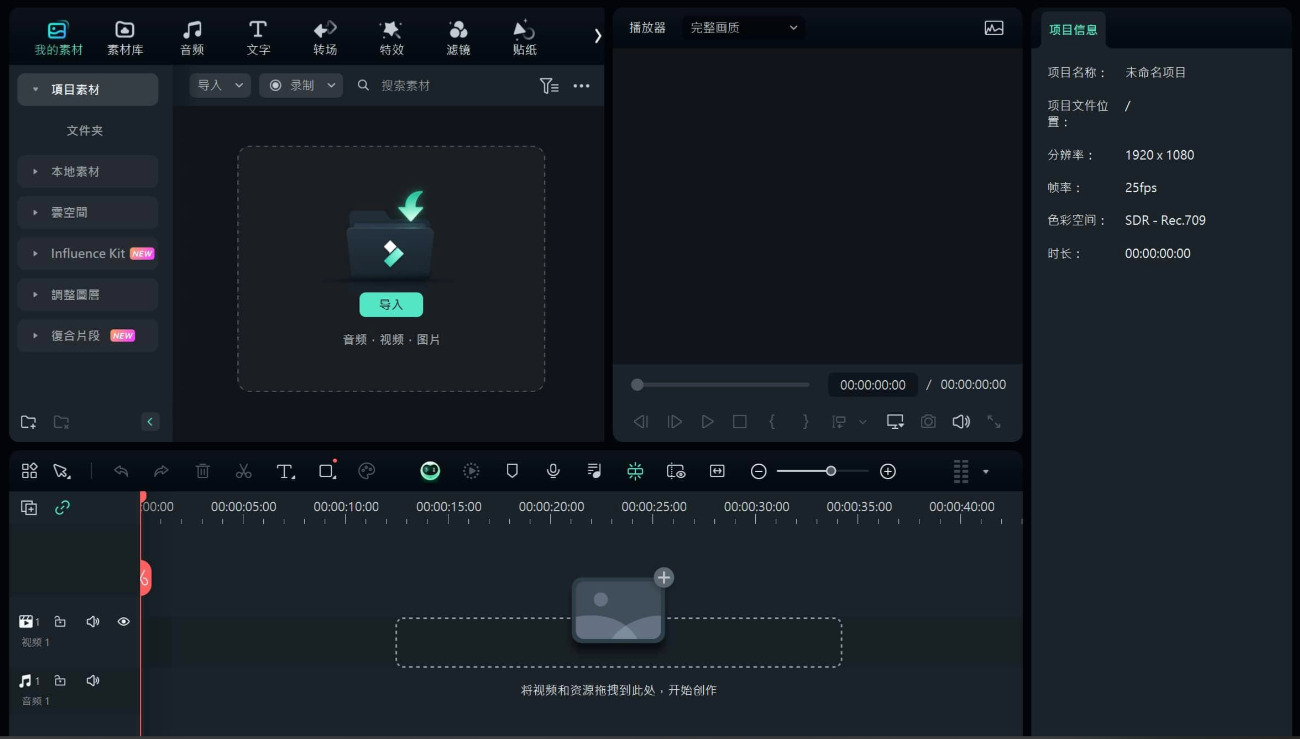Take a snapshot with the camera icon
The height and width of the screenshot is (739, 1300).
pos(928,422)
